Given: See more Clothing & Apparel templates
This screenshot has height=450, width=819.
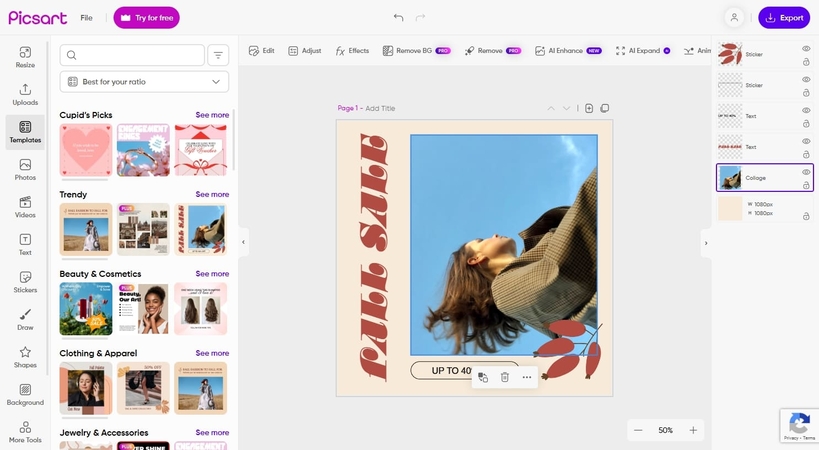Looking at the screenshot, I should point(212,353).
